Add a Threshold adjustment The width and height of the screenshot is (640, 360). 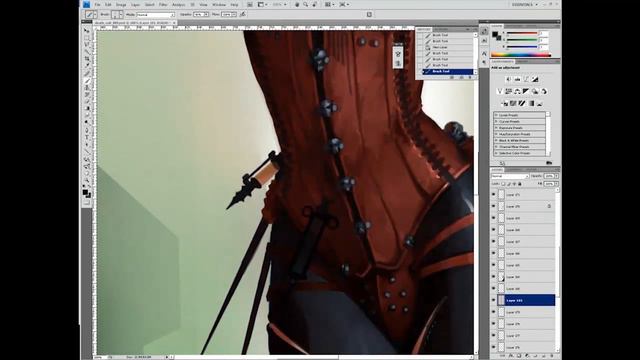point(522,104)
